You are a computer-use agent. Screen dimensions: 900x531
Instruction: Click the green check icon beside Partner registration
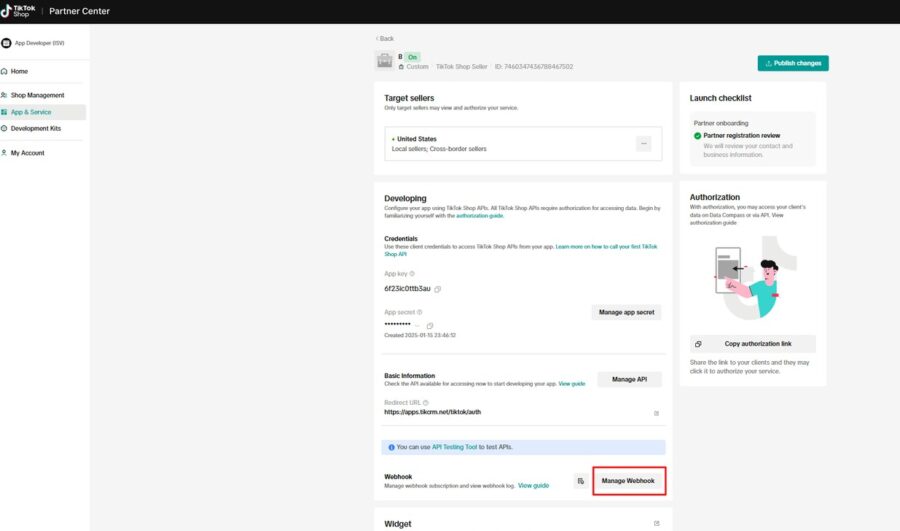[x=697, y=136]
